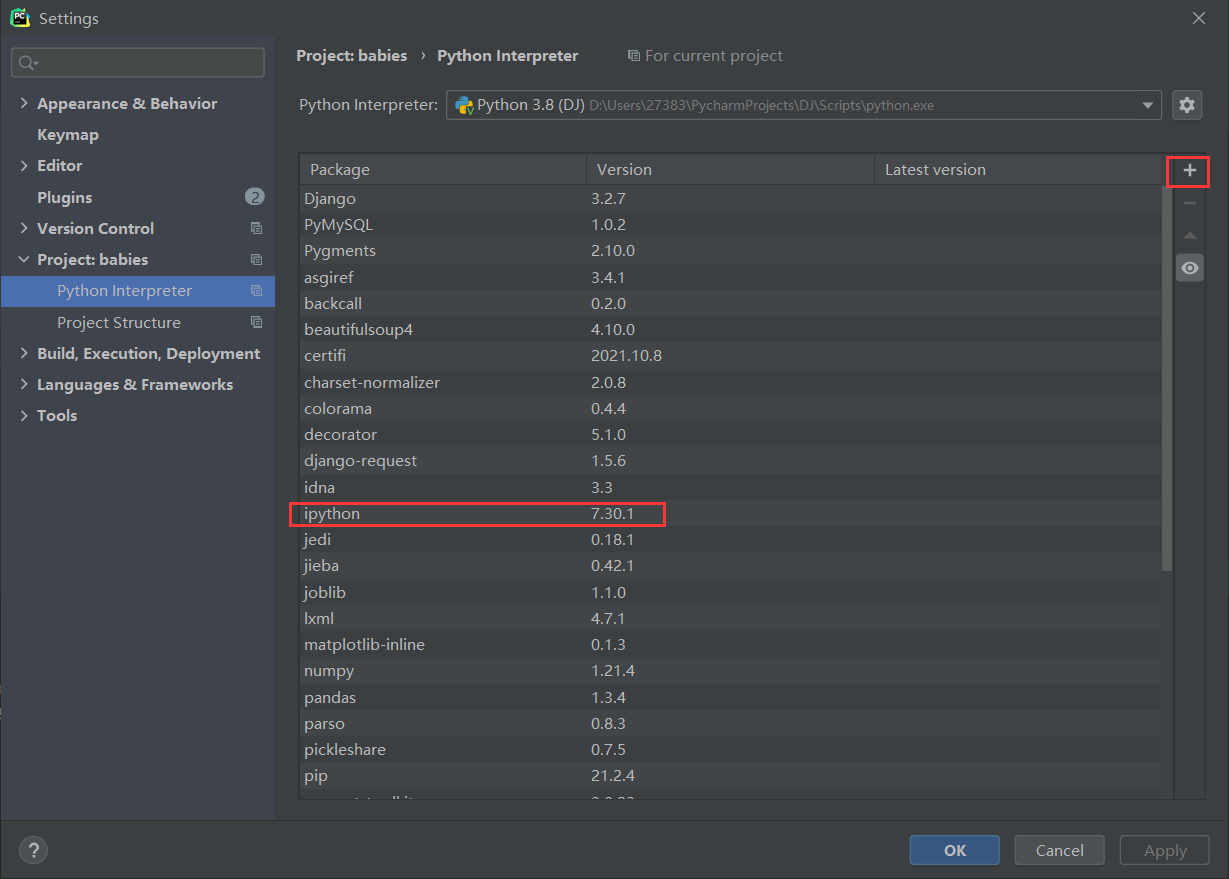The width and height of the screenshot is (1229, 879).
Task: Collapse Project: babies section
Action: 24,260
